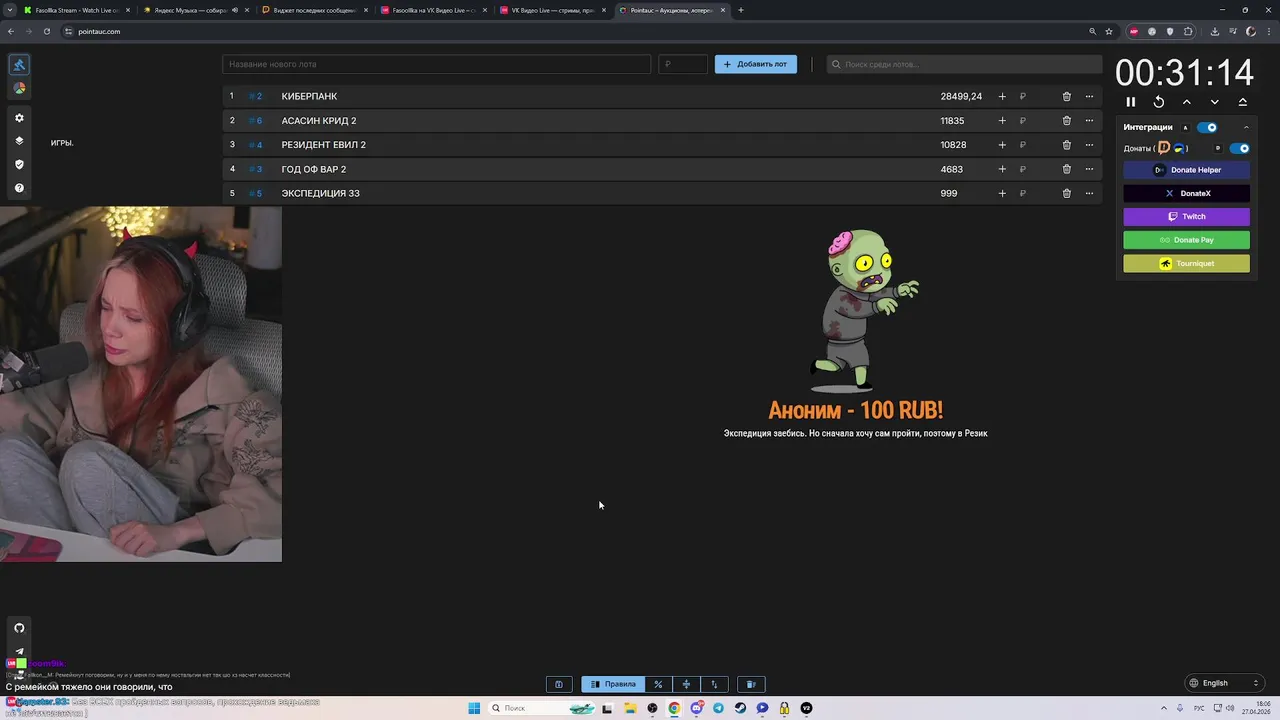The width and height of the screenshot is (1280, 720).
Task: Toggle the Правила panel button
Action: coord(613,684)
